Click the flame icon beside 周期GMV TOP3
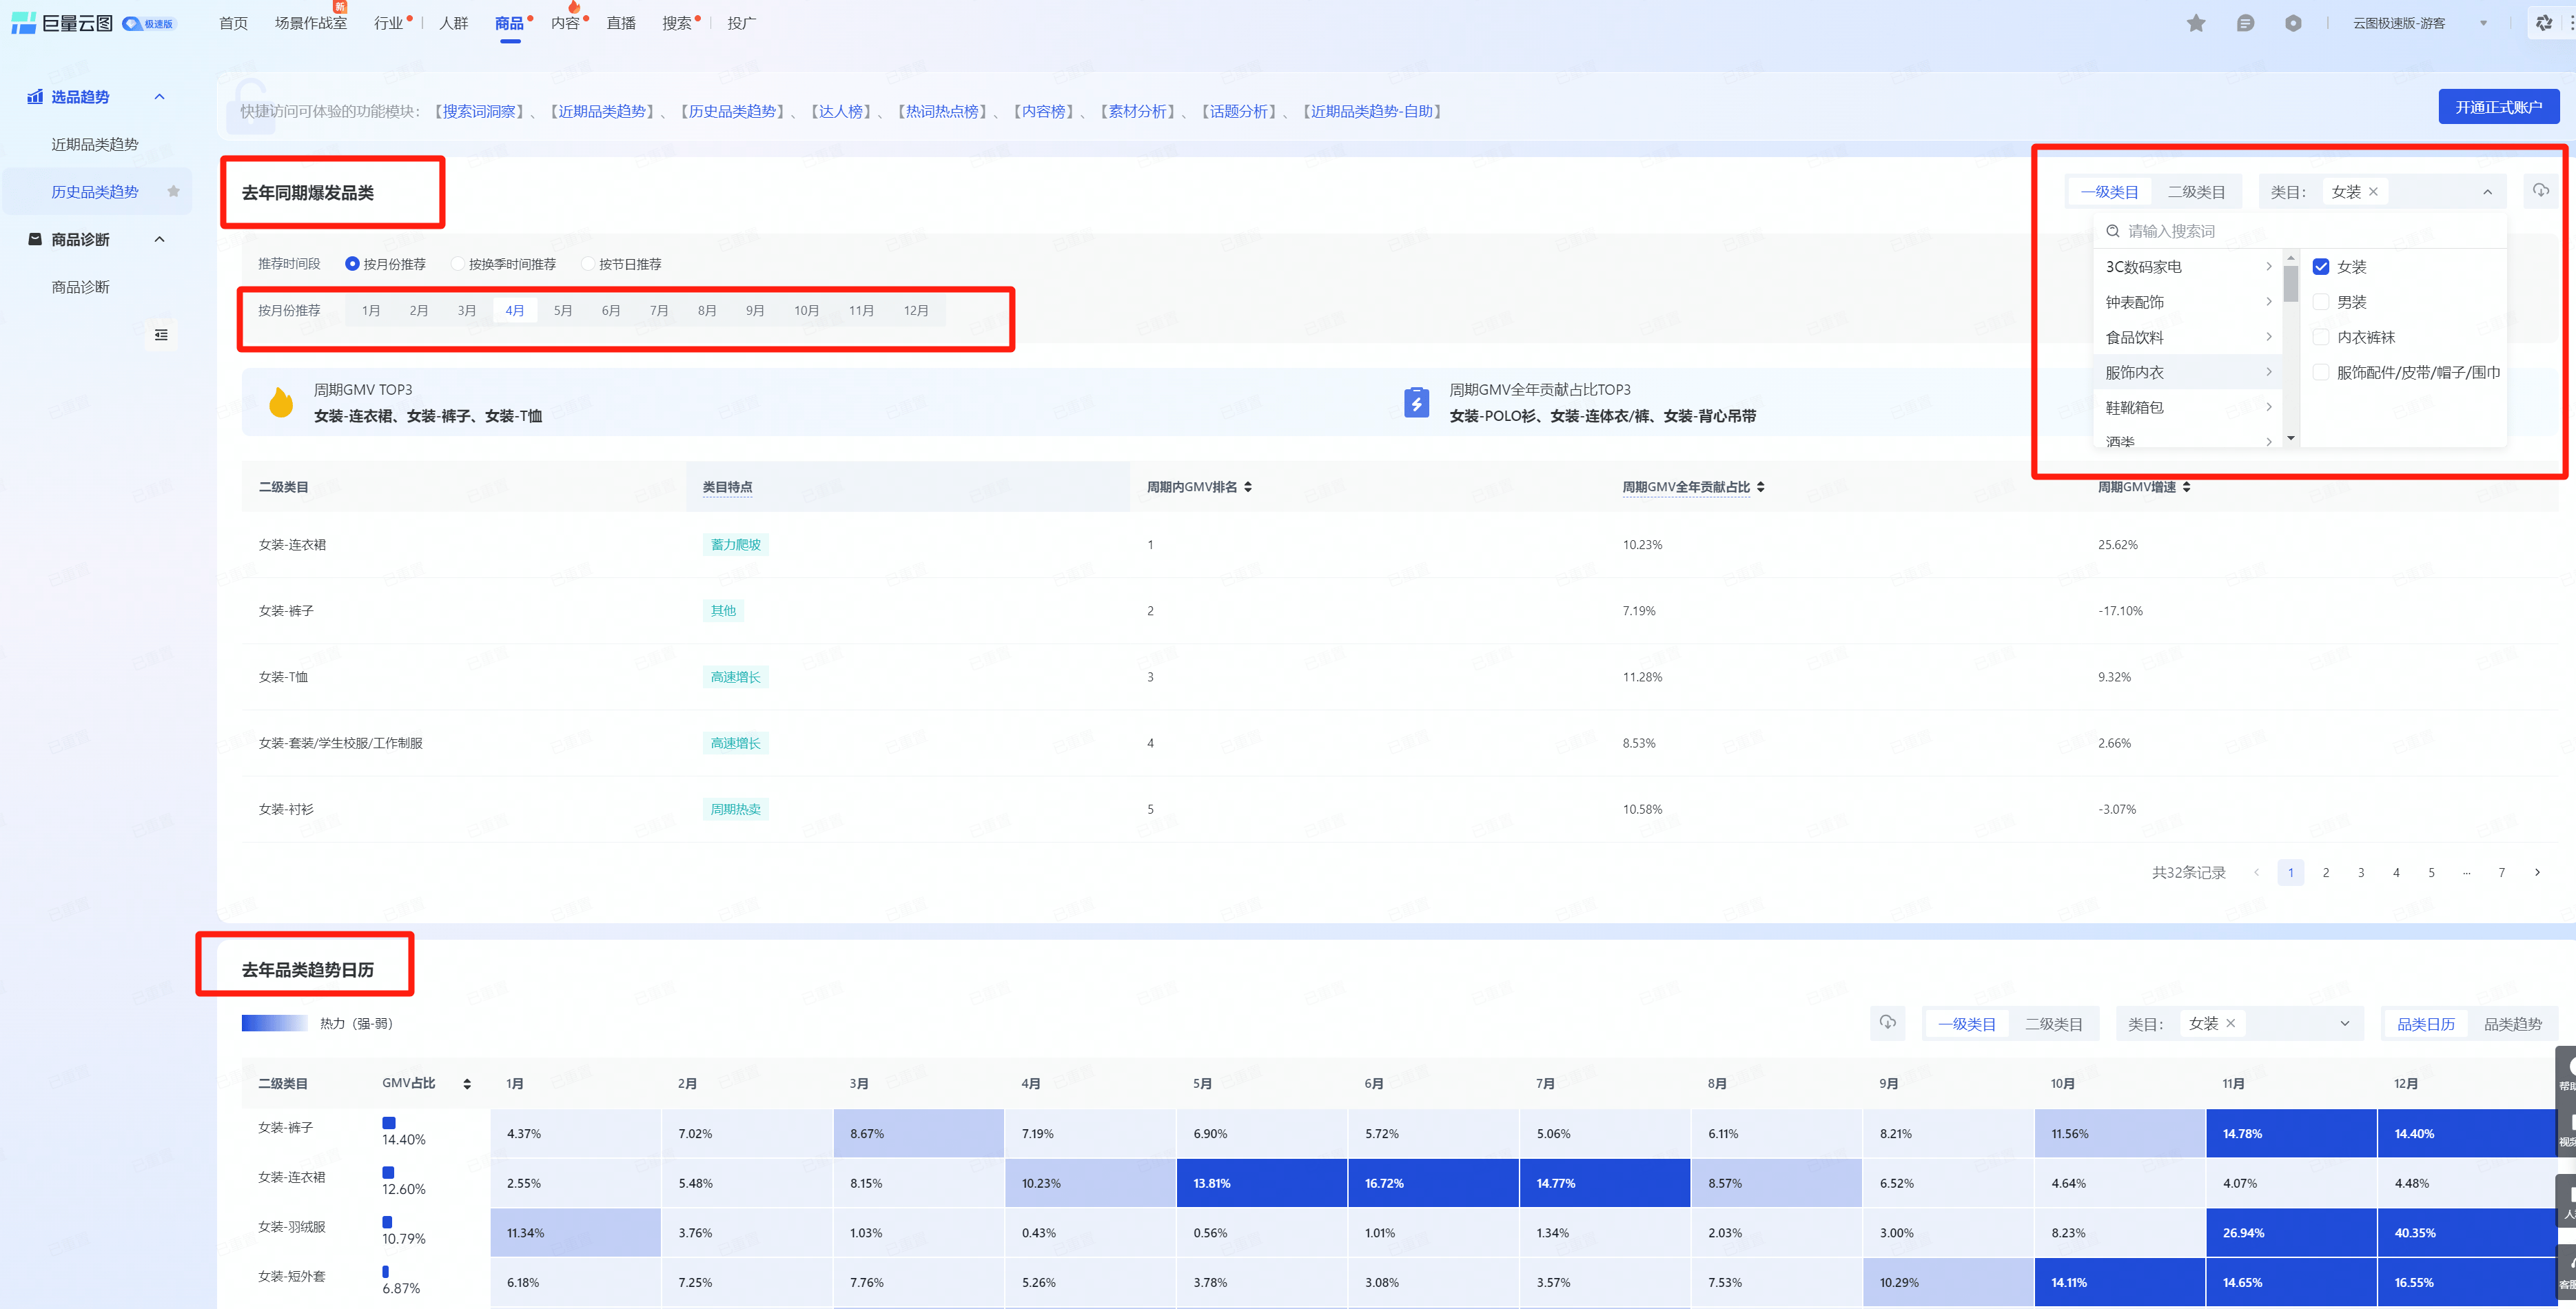2576x1309 pixels. 281,402
